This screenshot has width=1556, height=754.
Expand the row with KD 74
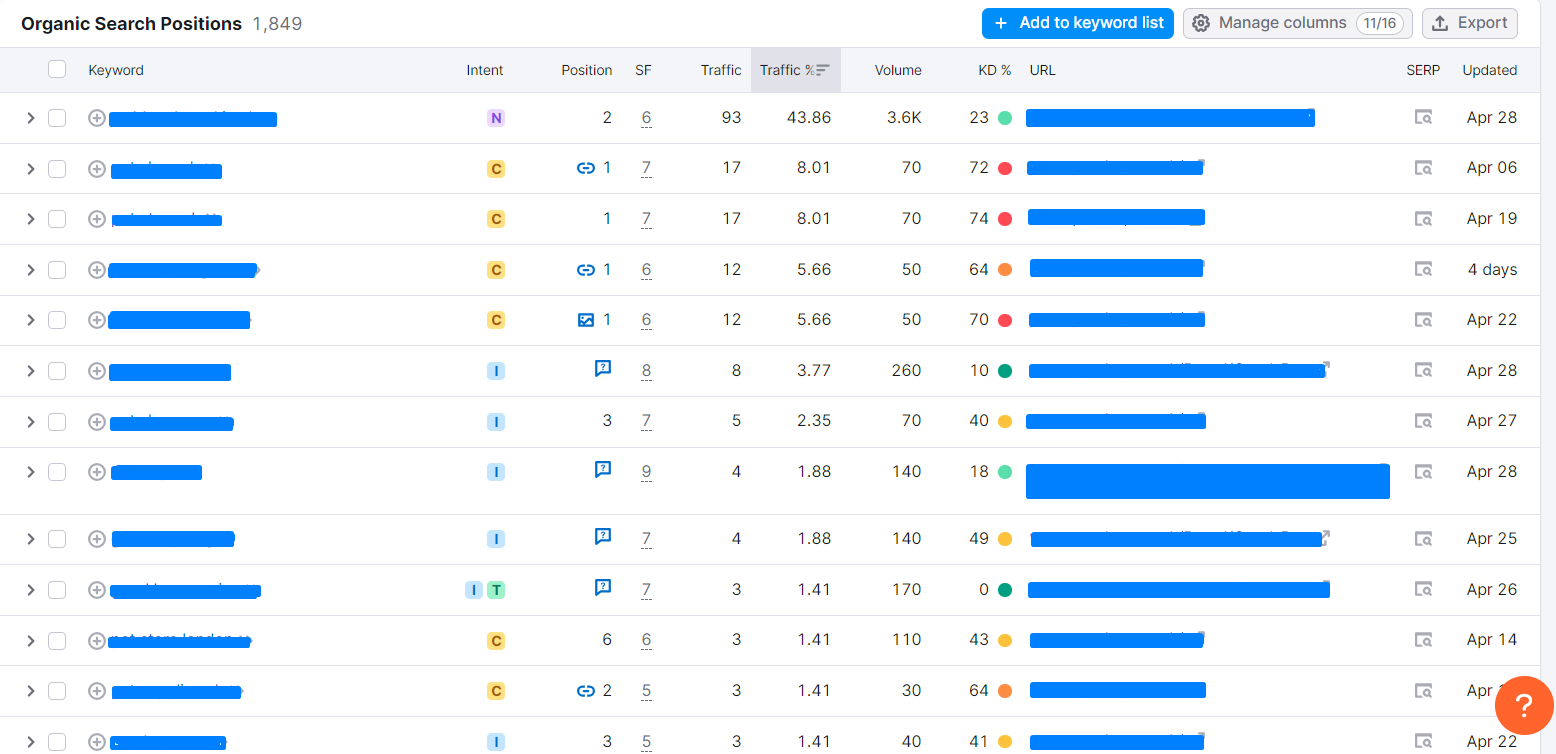[x=30, y=219]
